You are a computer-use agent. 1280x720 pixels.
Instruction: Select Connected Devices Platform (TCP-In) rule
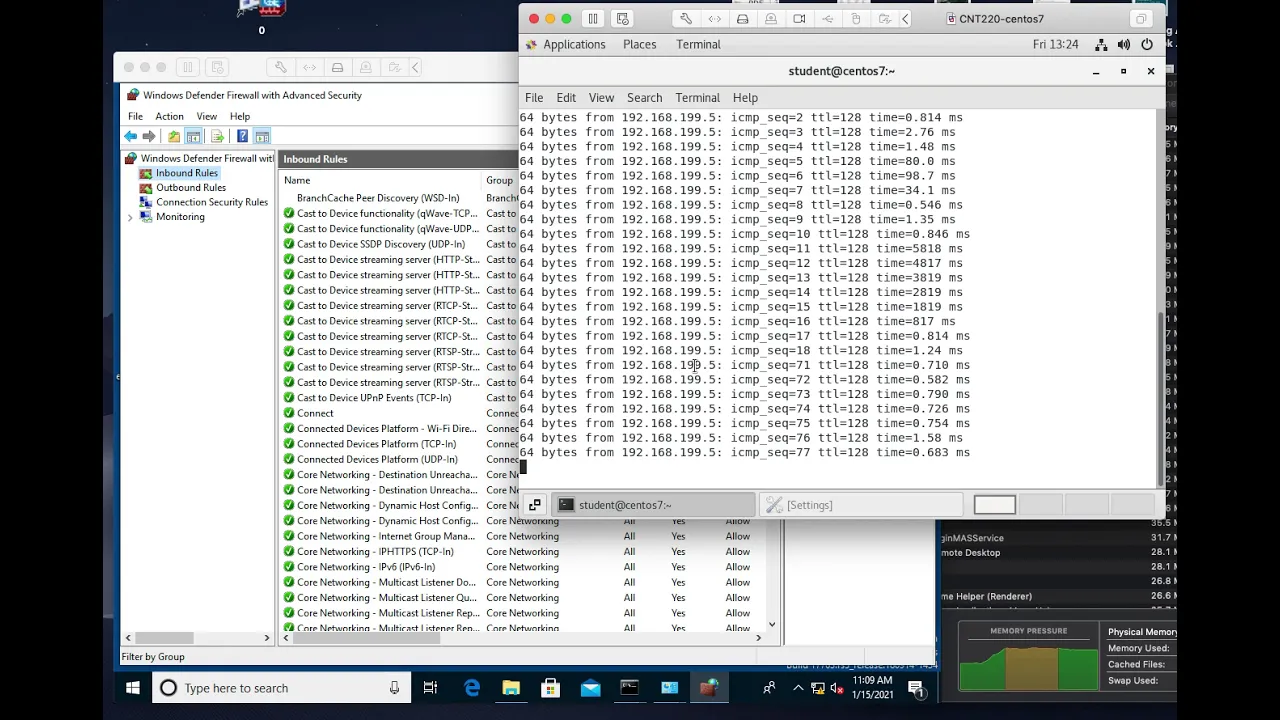click(376, 444)
